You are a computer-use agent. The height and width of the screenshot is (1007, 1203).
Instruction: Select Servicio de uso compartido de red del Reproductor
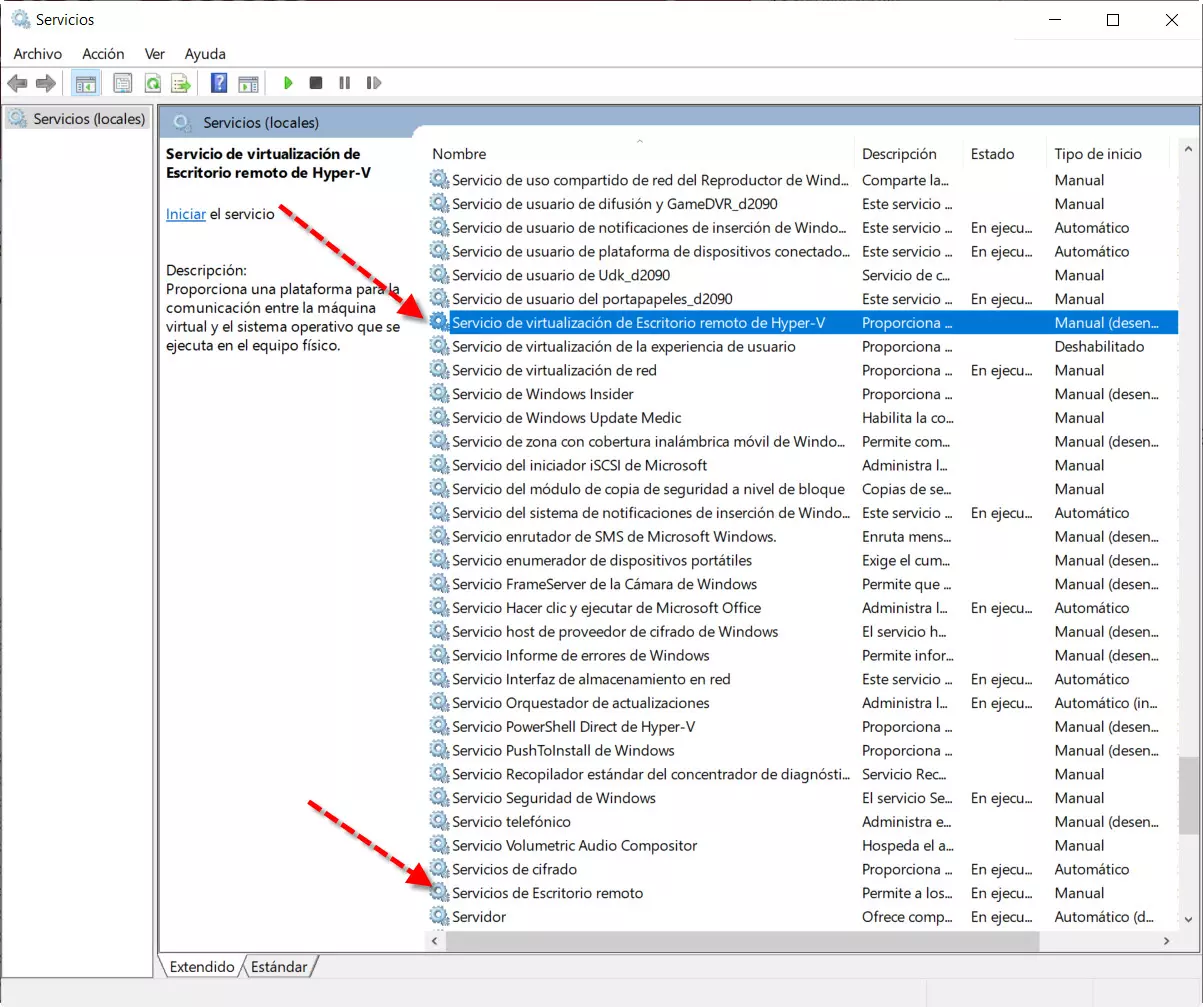point(803,180)
